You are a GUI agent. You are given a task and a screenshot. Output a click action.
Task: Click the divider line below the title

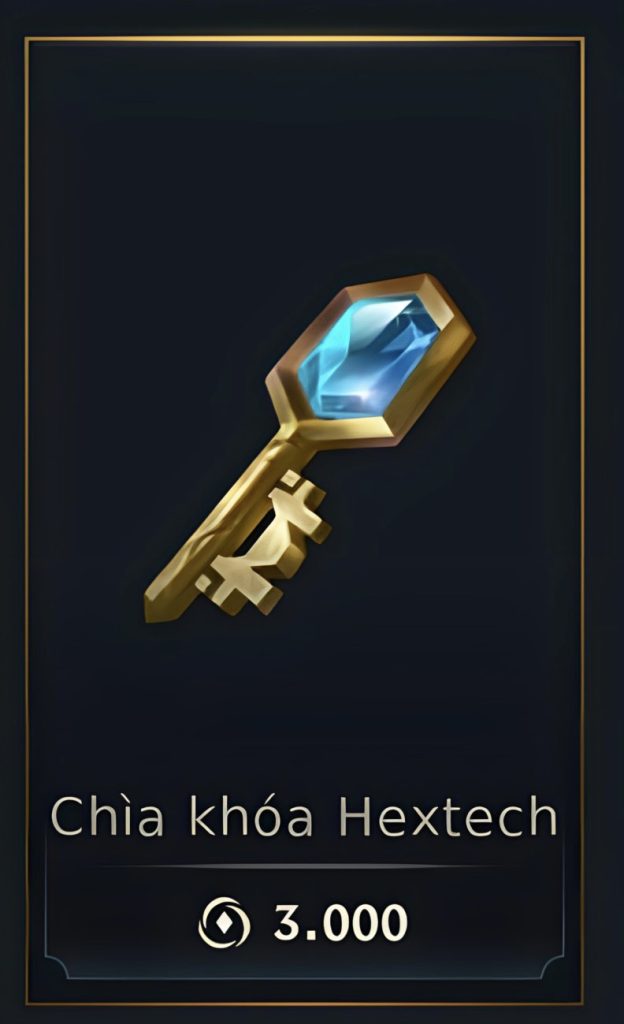[x=304, y=867]
